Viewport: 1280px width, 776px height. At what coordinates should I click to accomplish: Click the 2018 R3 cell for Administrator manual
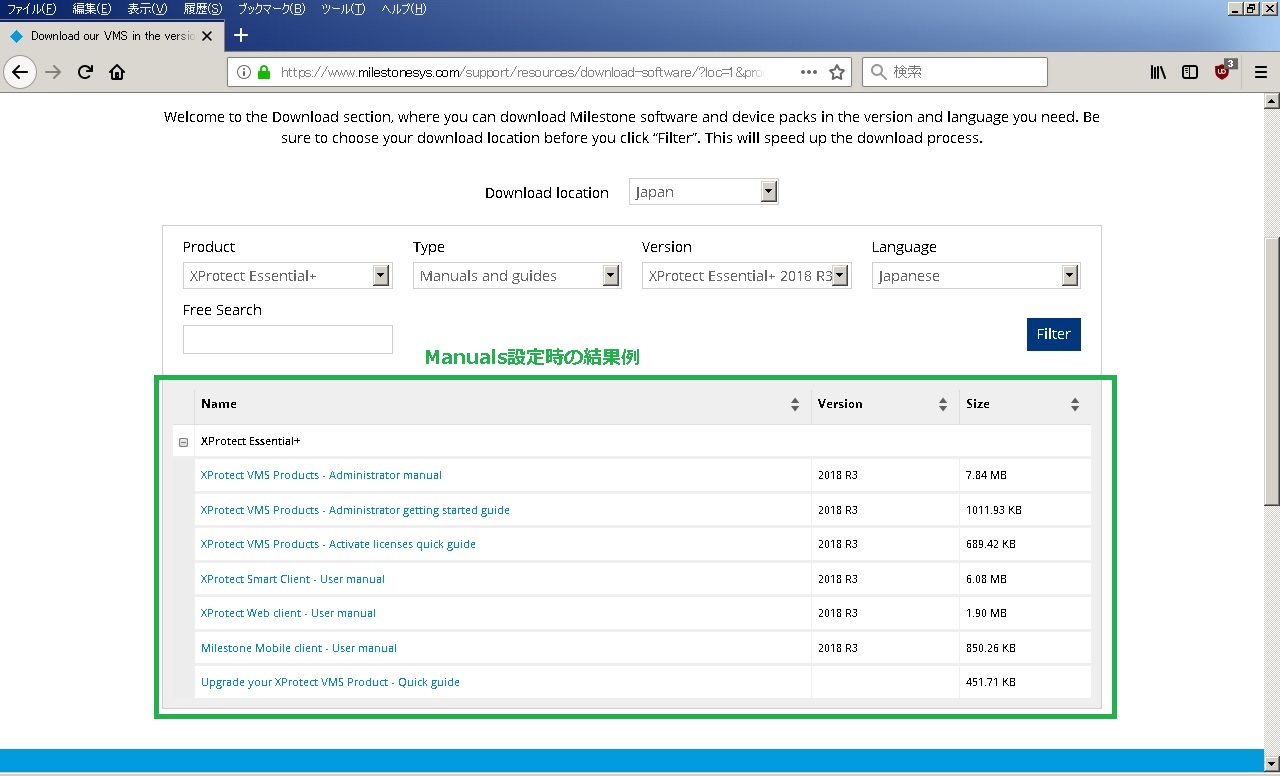pos(885,475)
